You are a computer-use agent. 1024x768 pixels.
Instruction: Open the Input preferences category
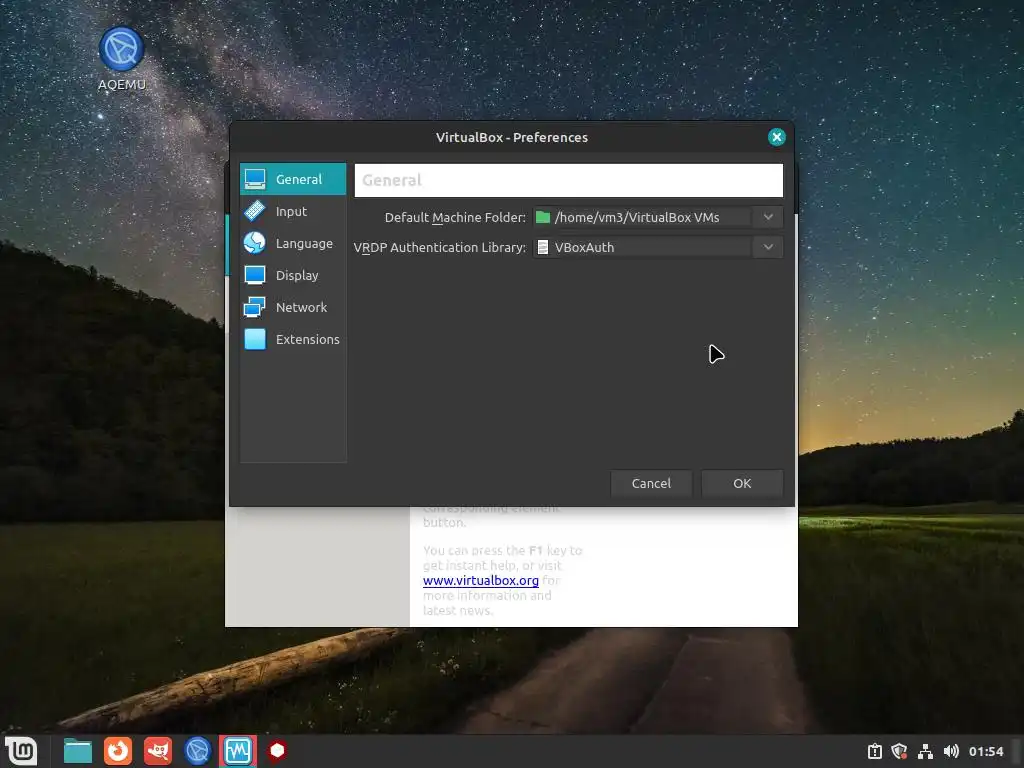pos(293,211)
